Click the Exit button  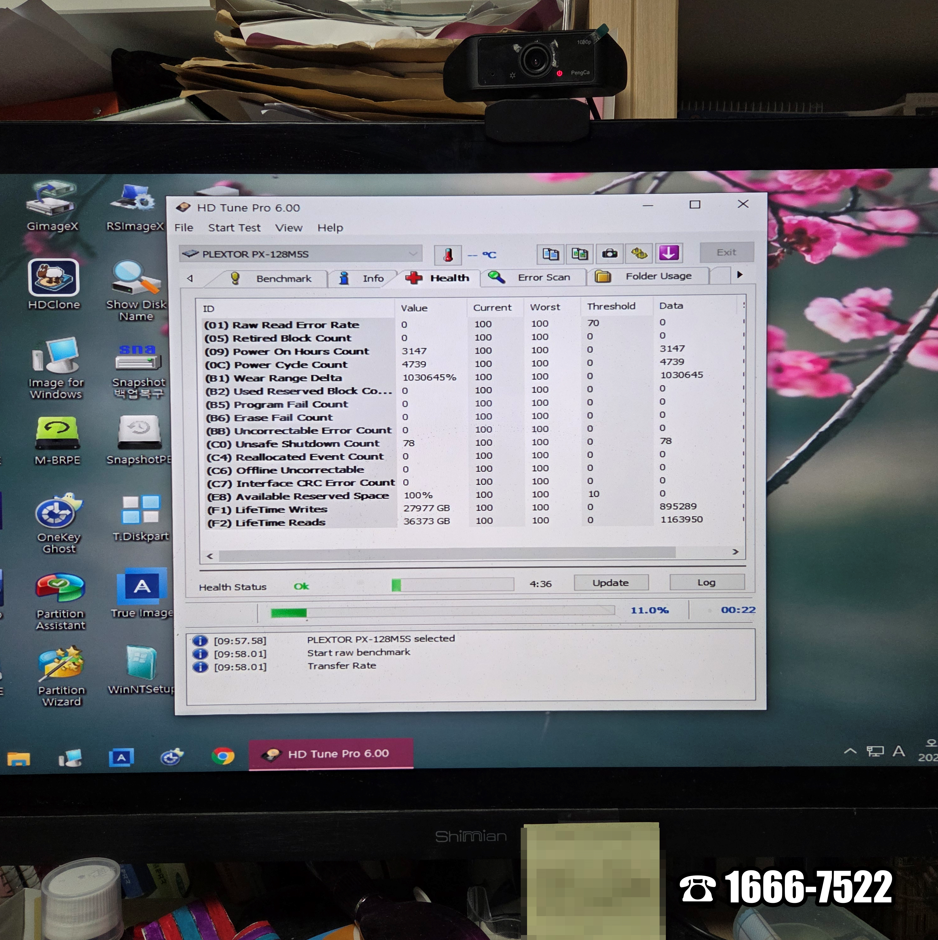(x=726, y=252)
